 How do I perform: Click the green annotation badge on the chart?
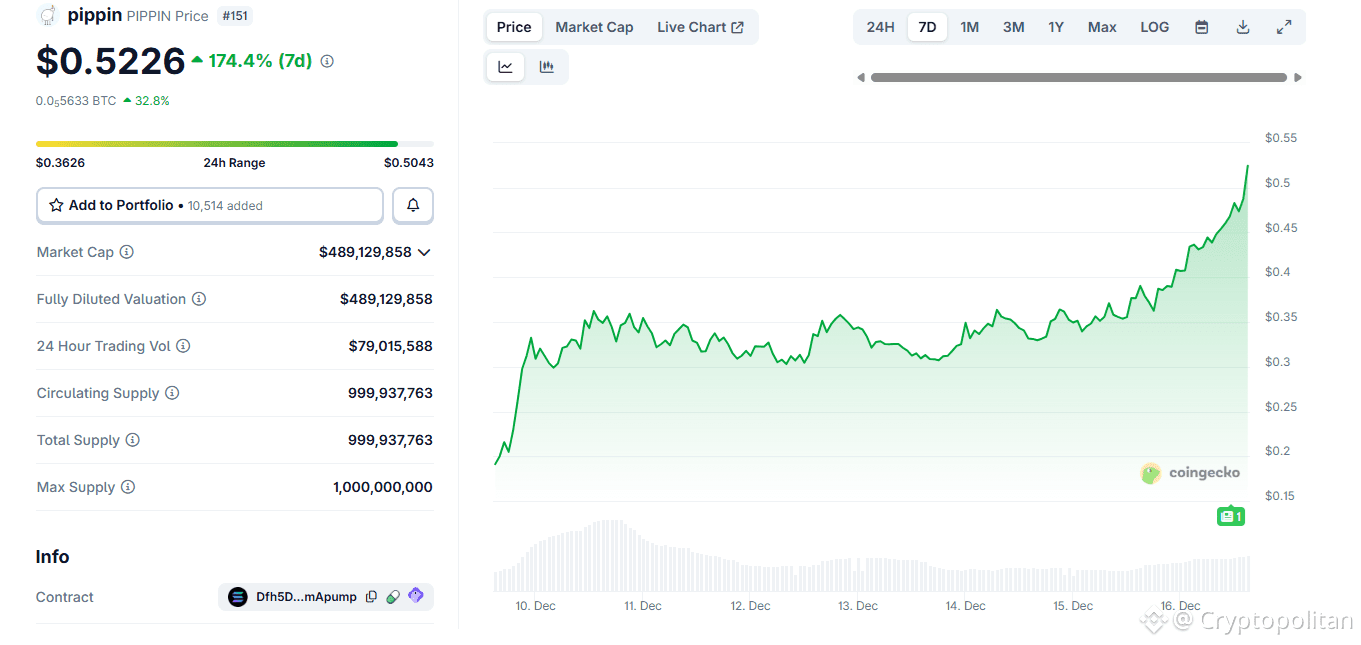[x=1231, y=515]
